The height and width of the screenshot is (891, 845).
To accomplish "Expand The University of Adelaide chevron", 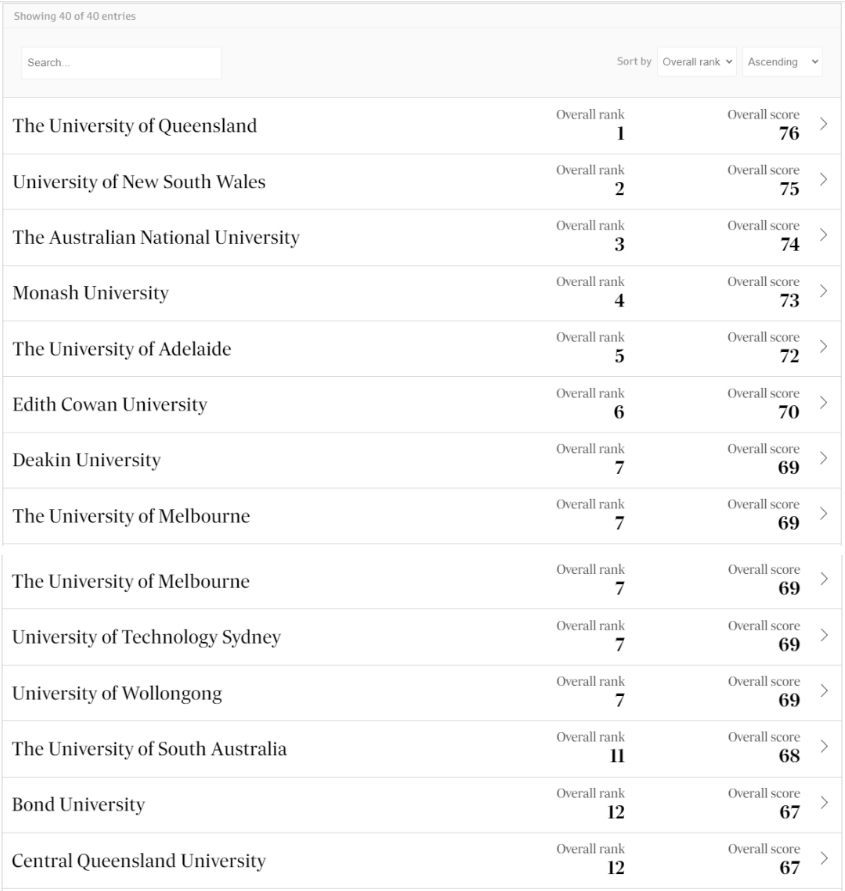I will (823, 347).
